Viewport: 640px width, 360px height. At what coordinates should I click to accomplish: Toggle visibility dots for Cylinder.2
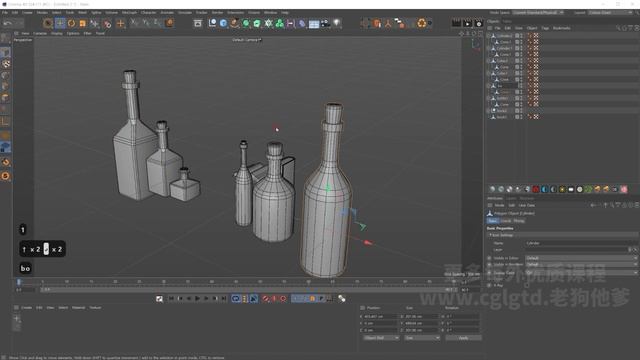521,36
